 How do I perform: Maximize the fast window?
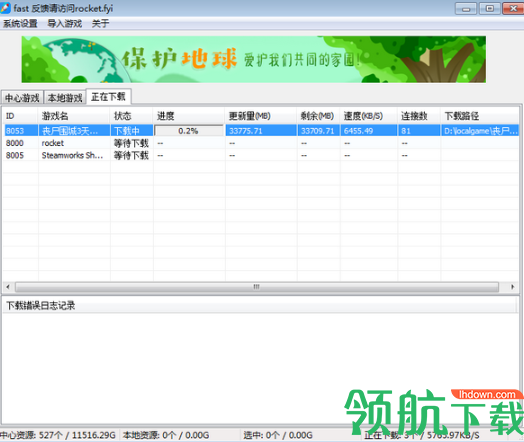pos(489,8)
